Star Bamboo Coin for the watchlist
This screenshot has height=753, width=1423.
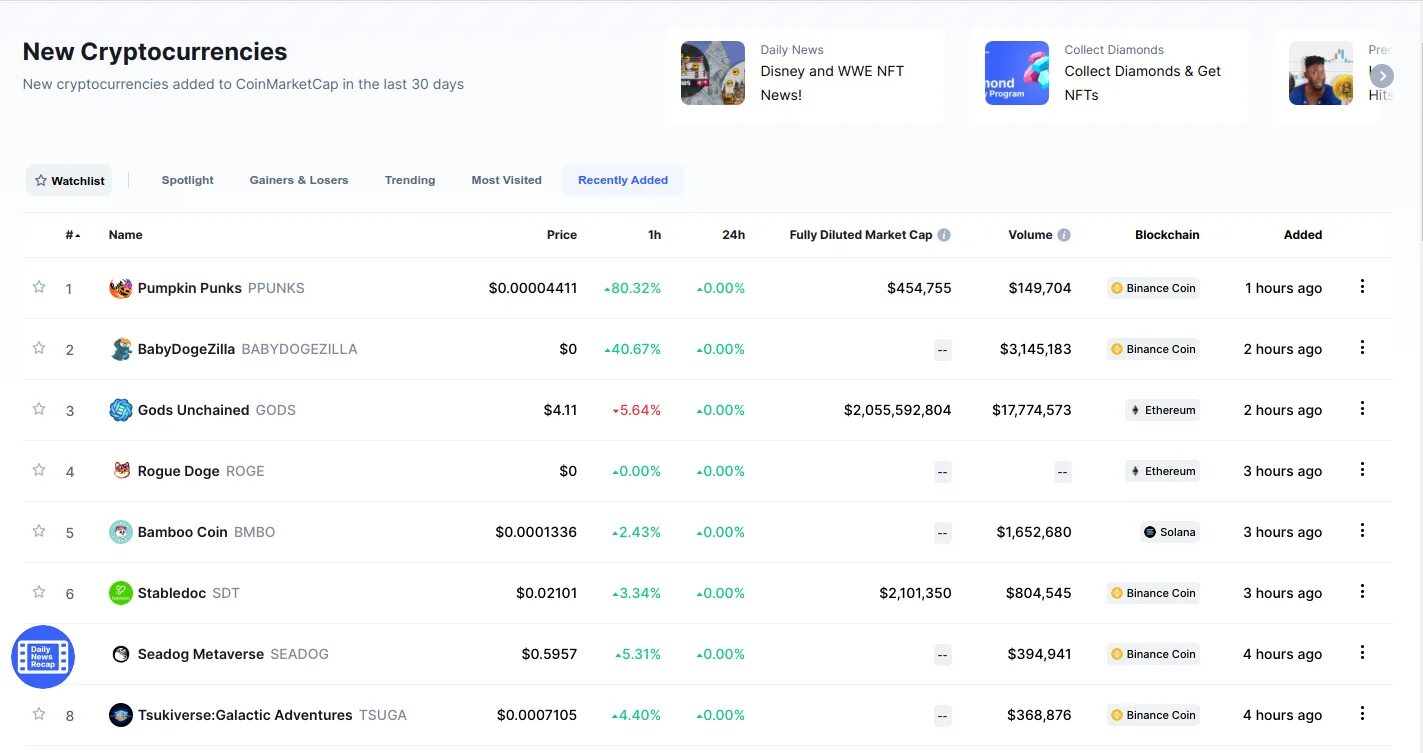39,531
